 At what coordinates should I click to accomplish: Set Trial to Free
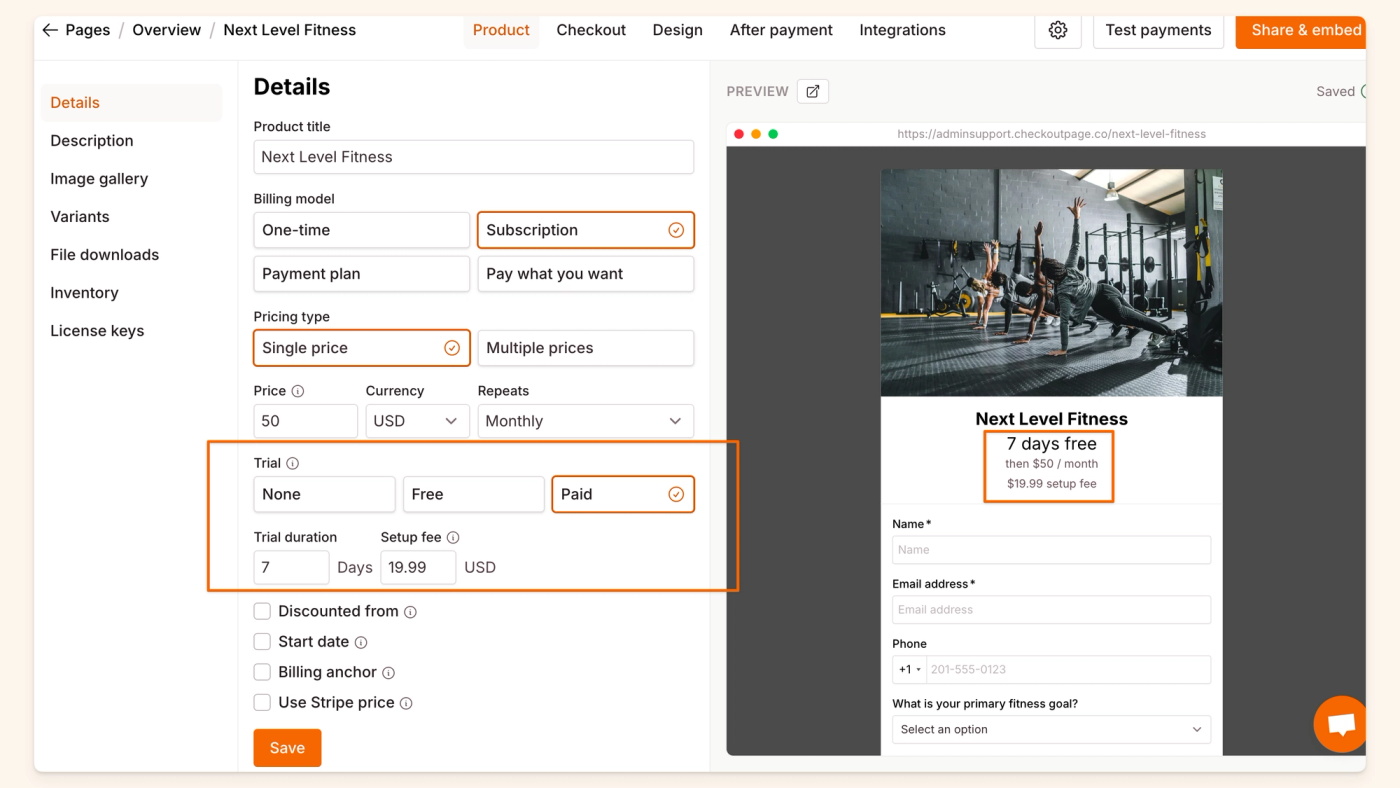pyautogui.click(x=473, y=494)
